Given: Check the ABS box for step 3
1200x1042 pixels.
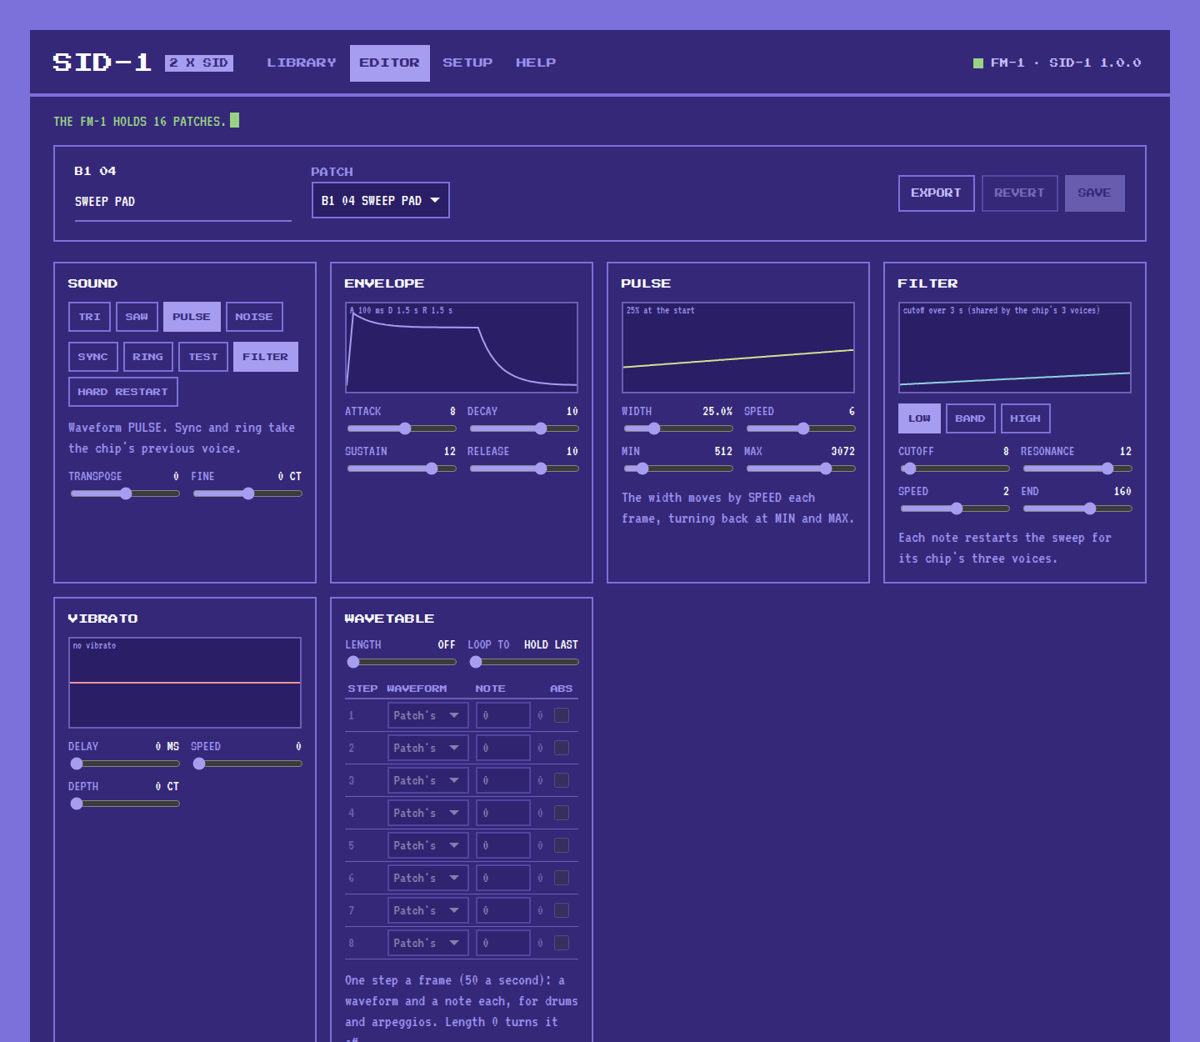Looking at the screenshot, I should [562, 780].
